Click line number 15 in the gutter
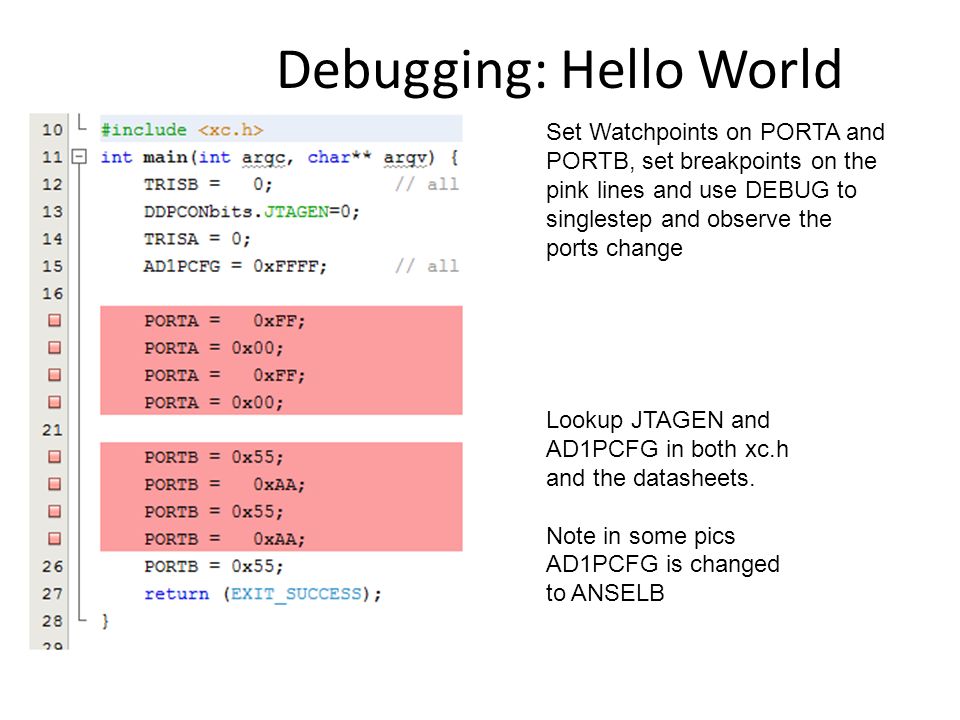 click(x=53, y=266)
